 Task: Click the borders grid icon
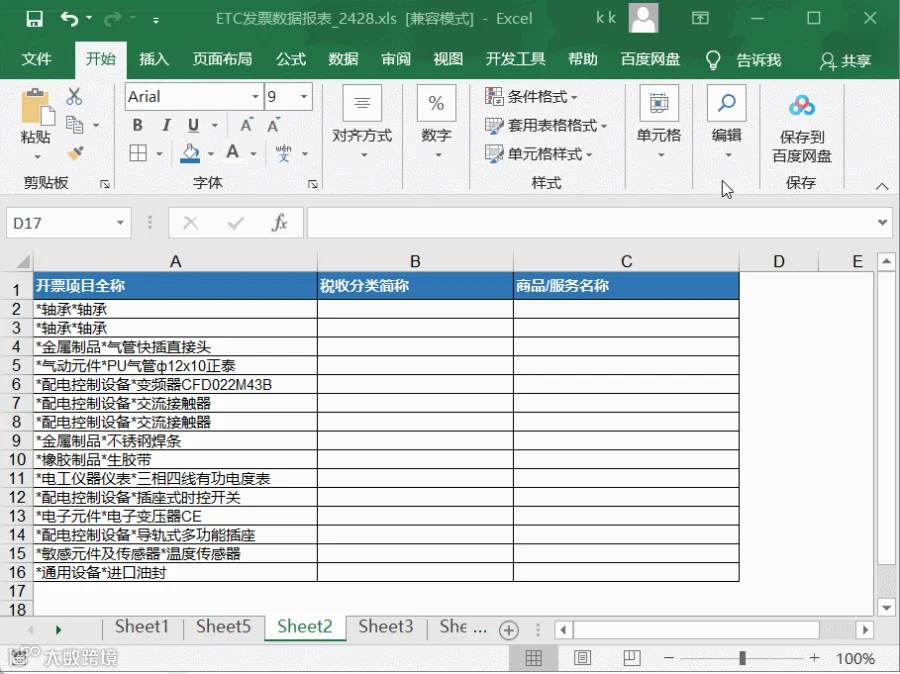(x=138, y=153)
